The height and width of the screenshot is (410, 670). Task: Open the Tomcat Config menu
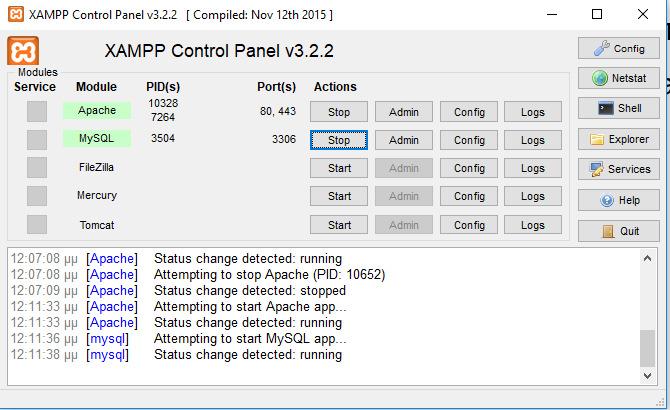tap(469, 225)
